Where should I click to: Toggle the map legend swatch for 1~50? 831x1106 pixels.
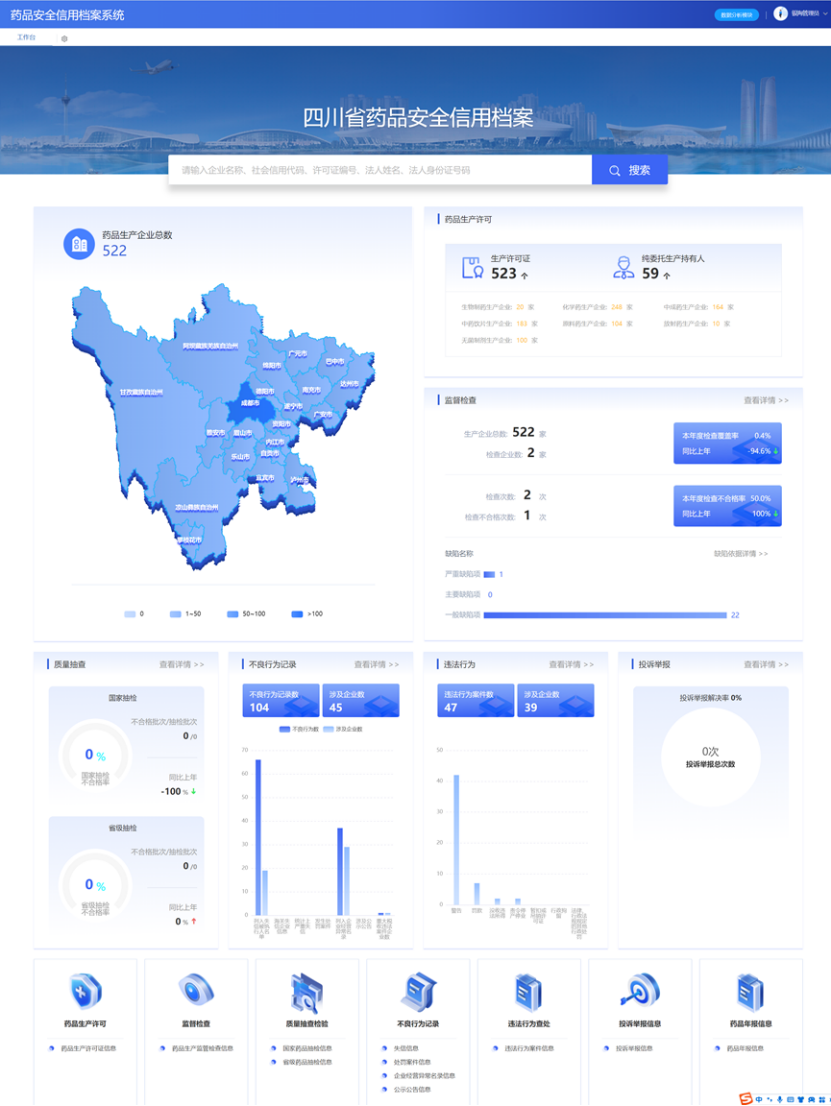[x=176, y=614]
